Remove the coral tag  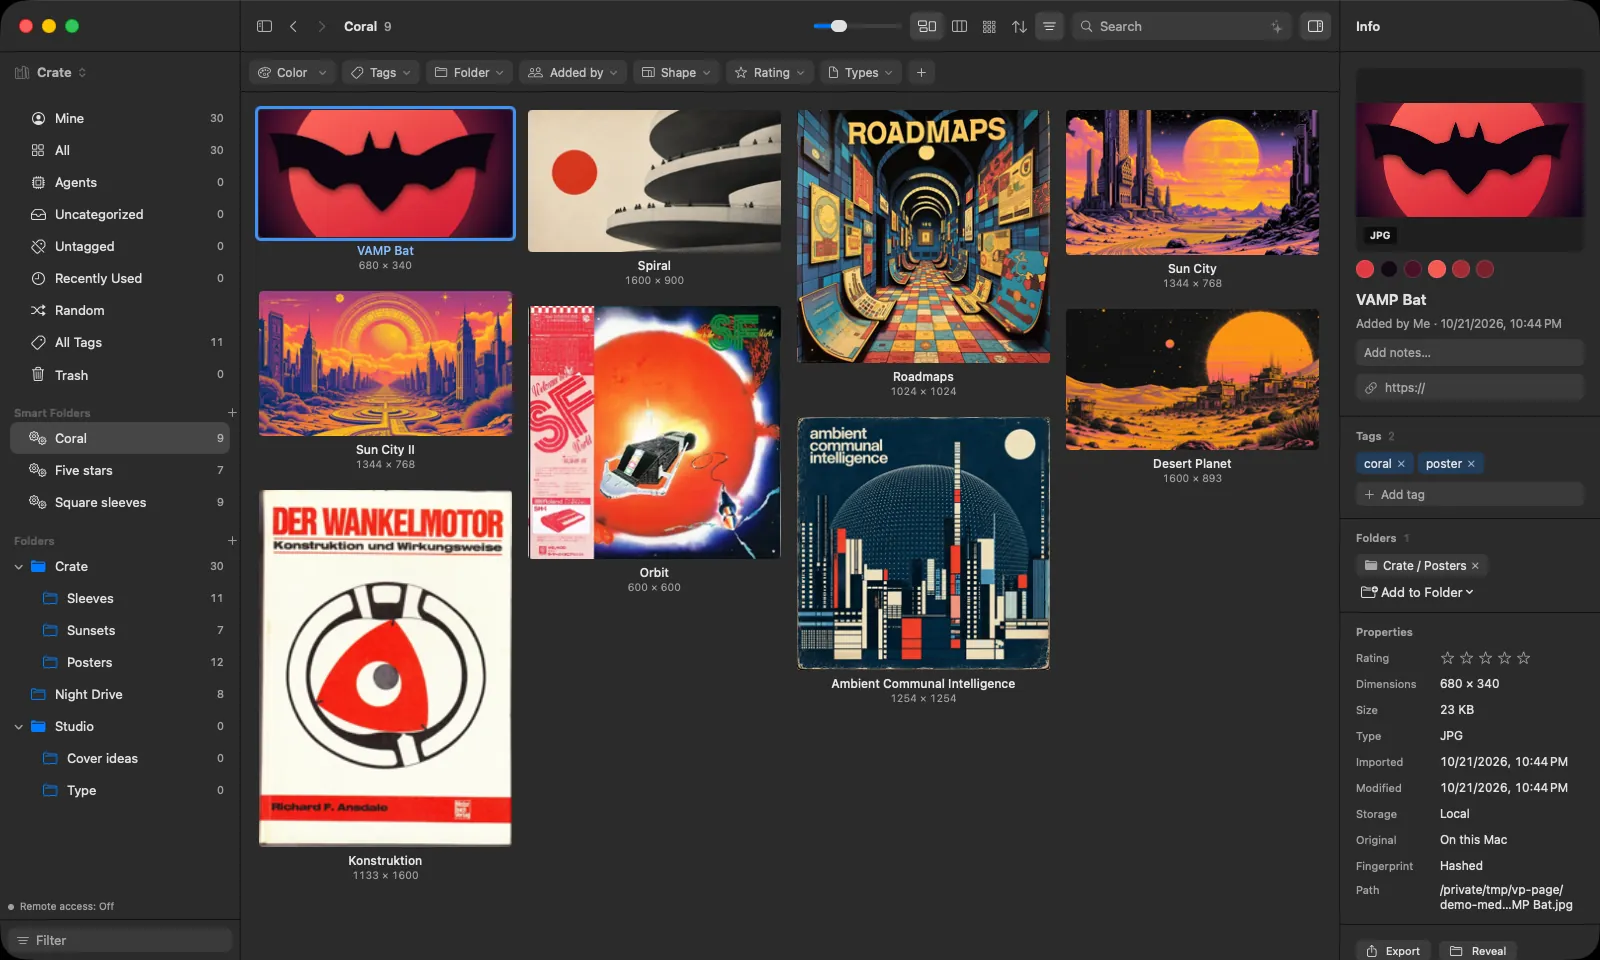pos(1401,464)
